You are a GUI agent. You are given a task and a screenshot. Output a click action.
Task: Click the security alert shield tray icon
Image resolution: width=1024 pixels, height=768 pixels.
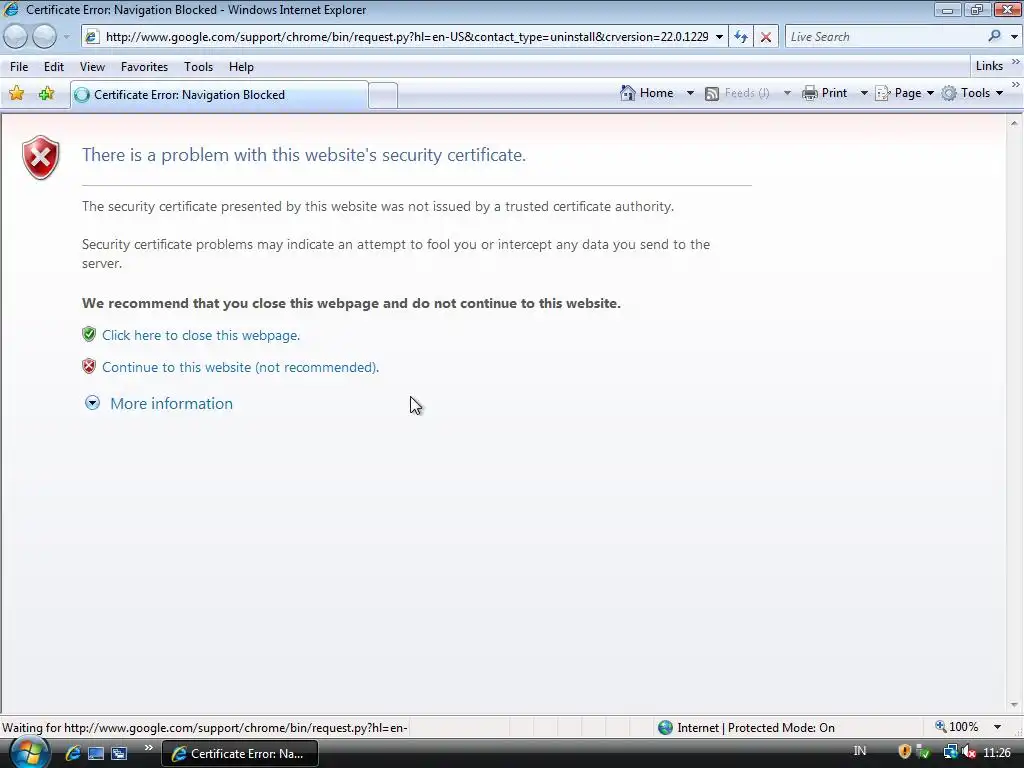tap(904, 752)
